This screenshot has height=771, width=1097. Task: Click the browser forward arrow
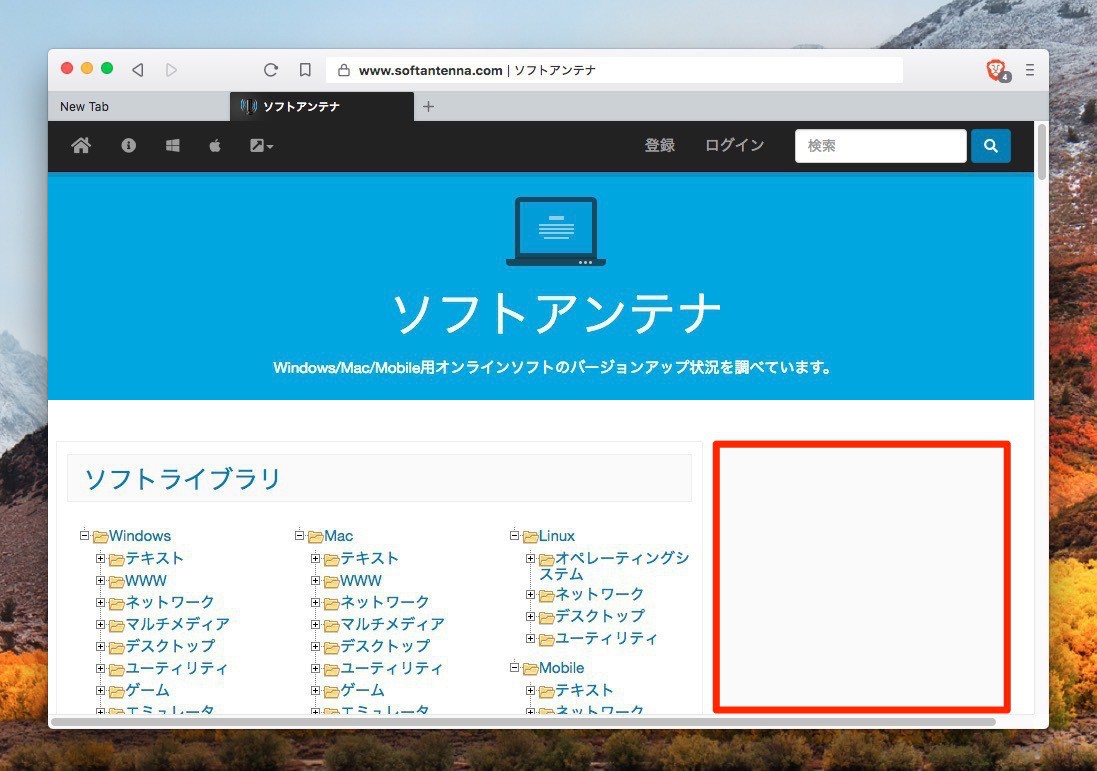(171, 70)
